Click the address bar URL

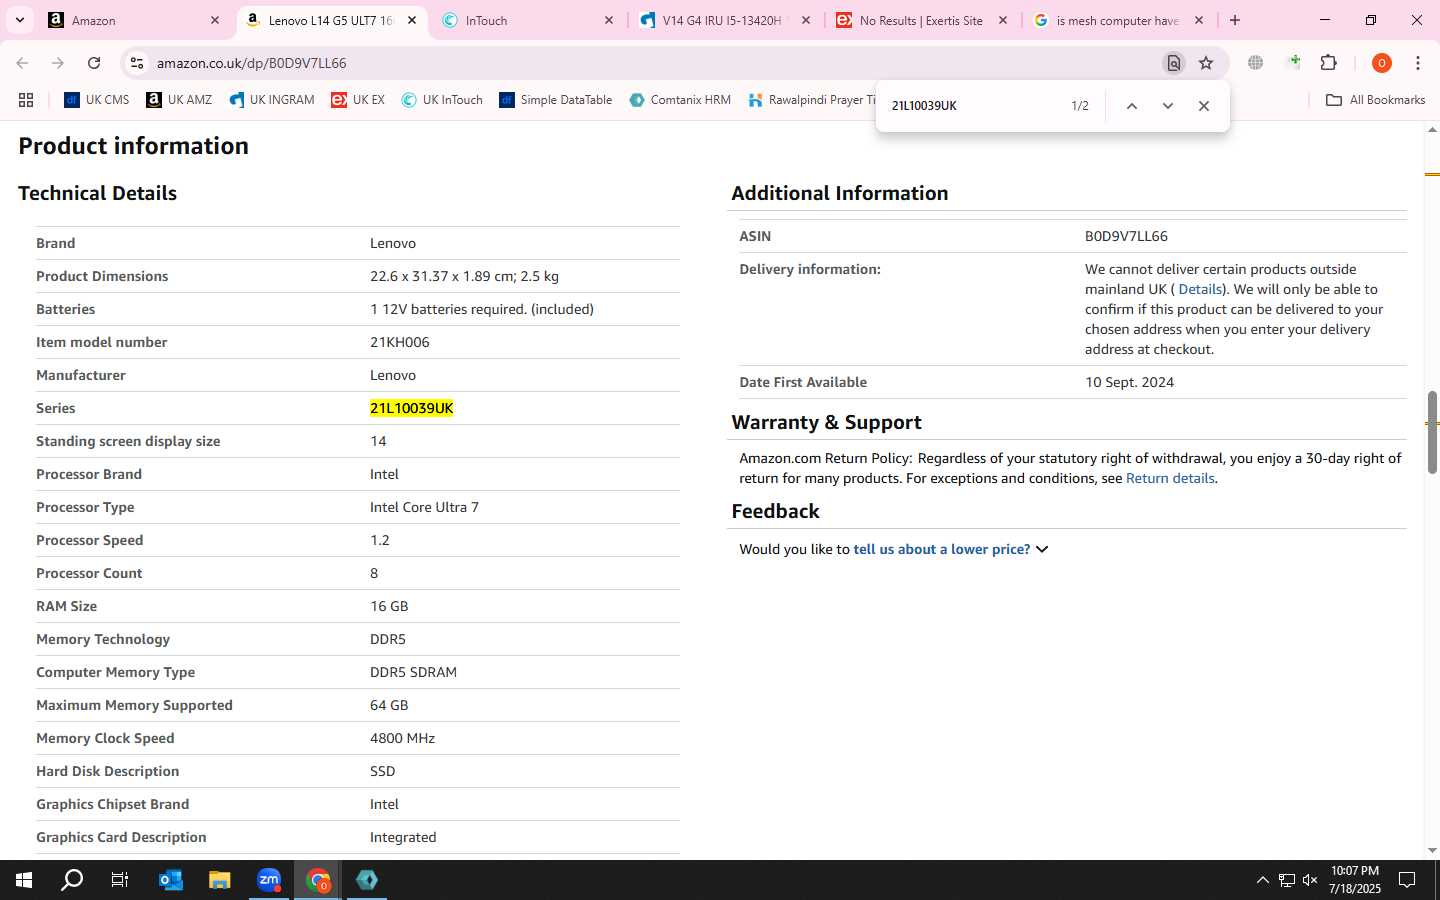pos(251,63)
